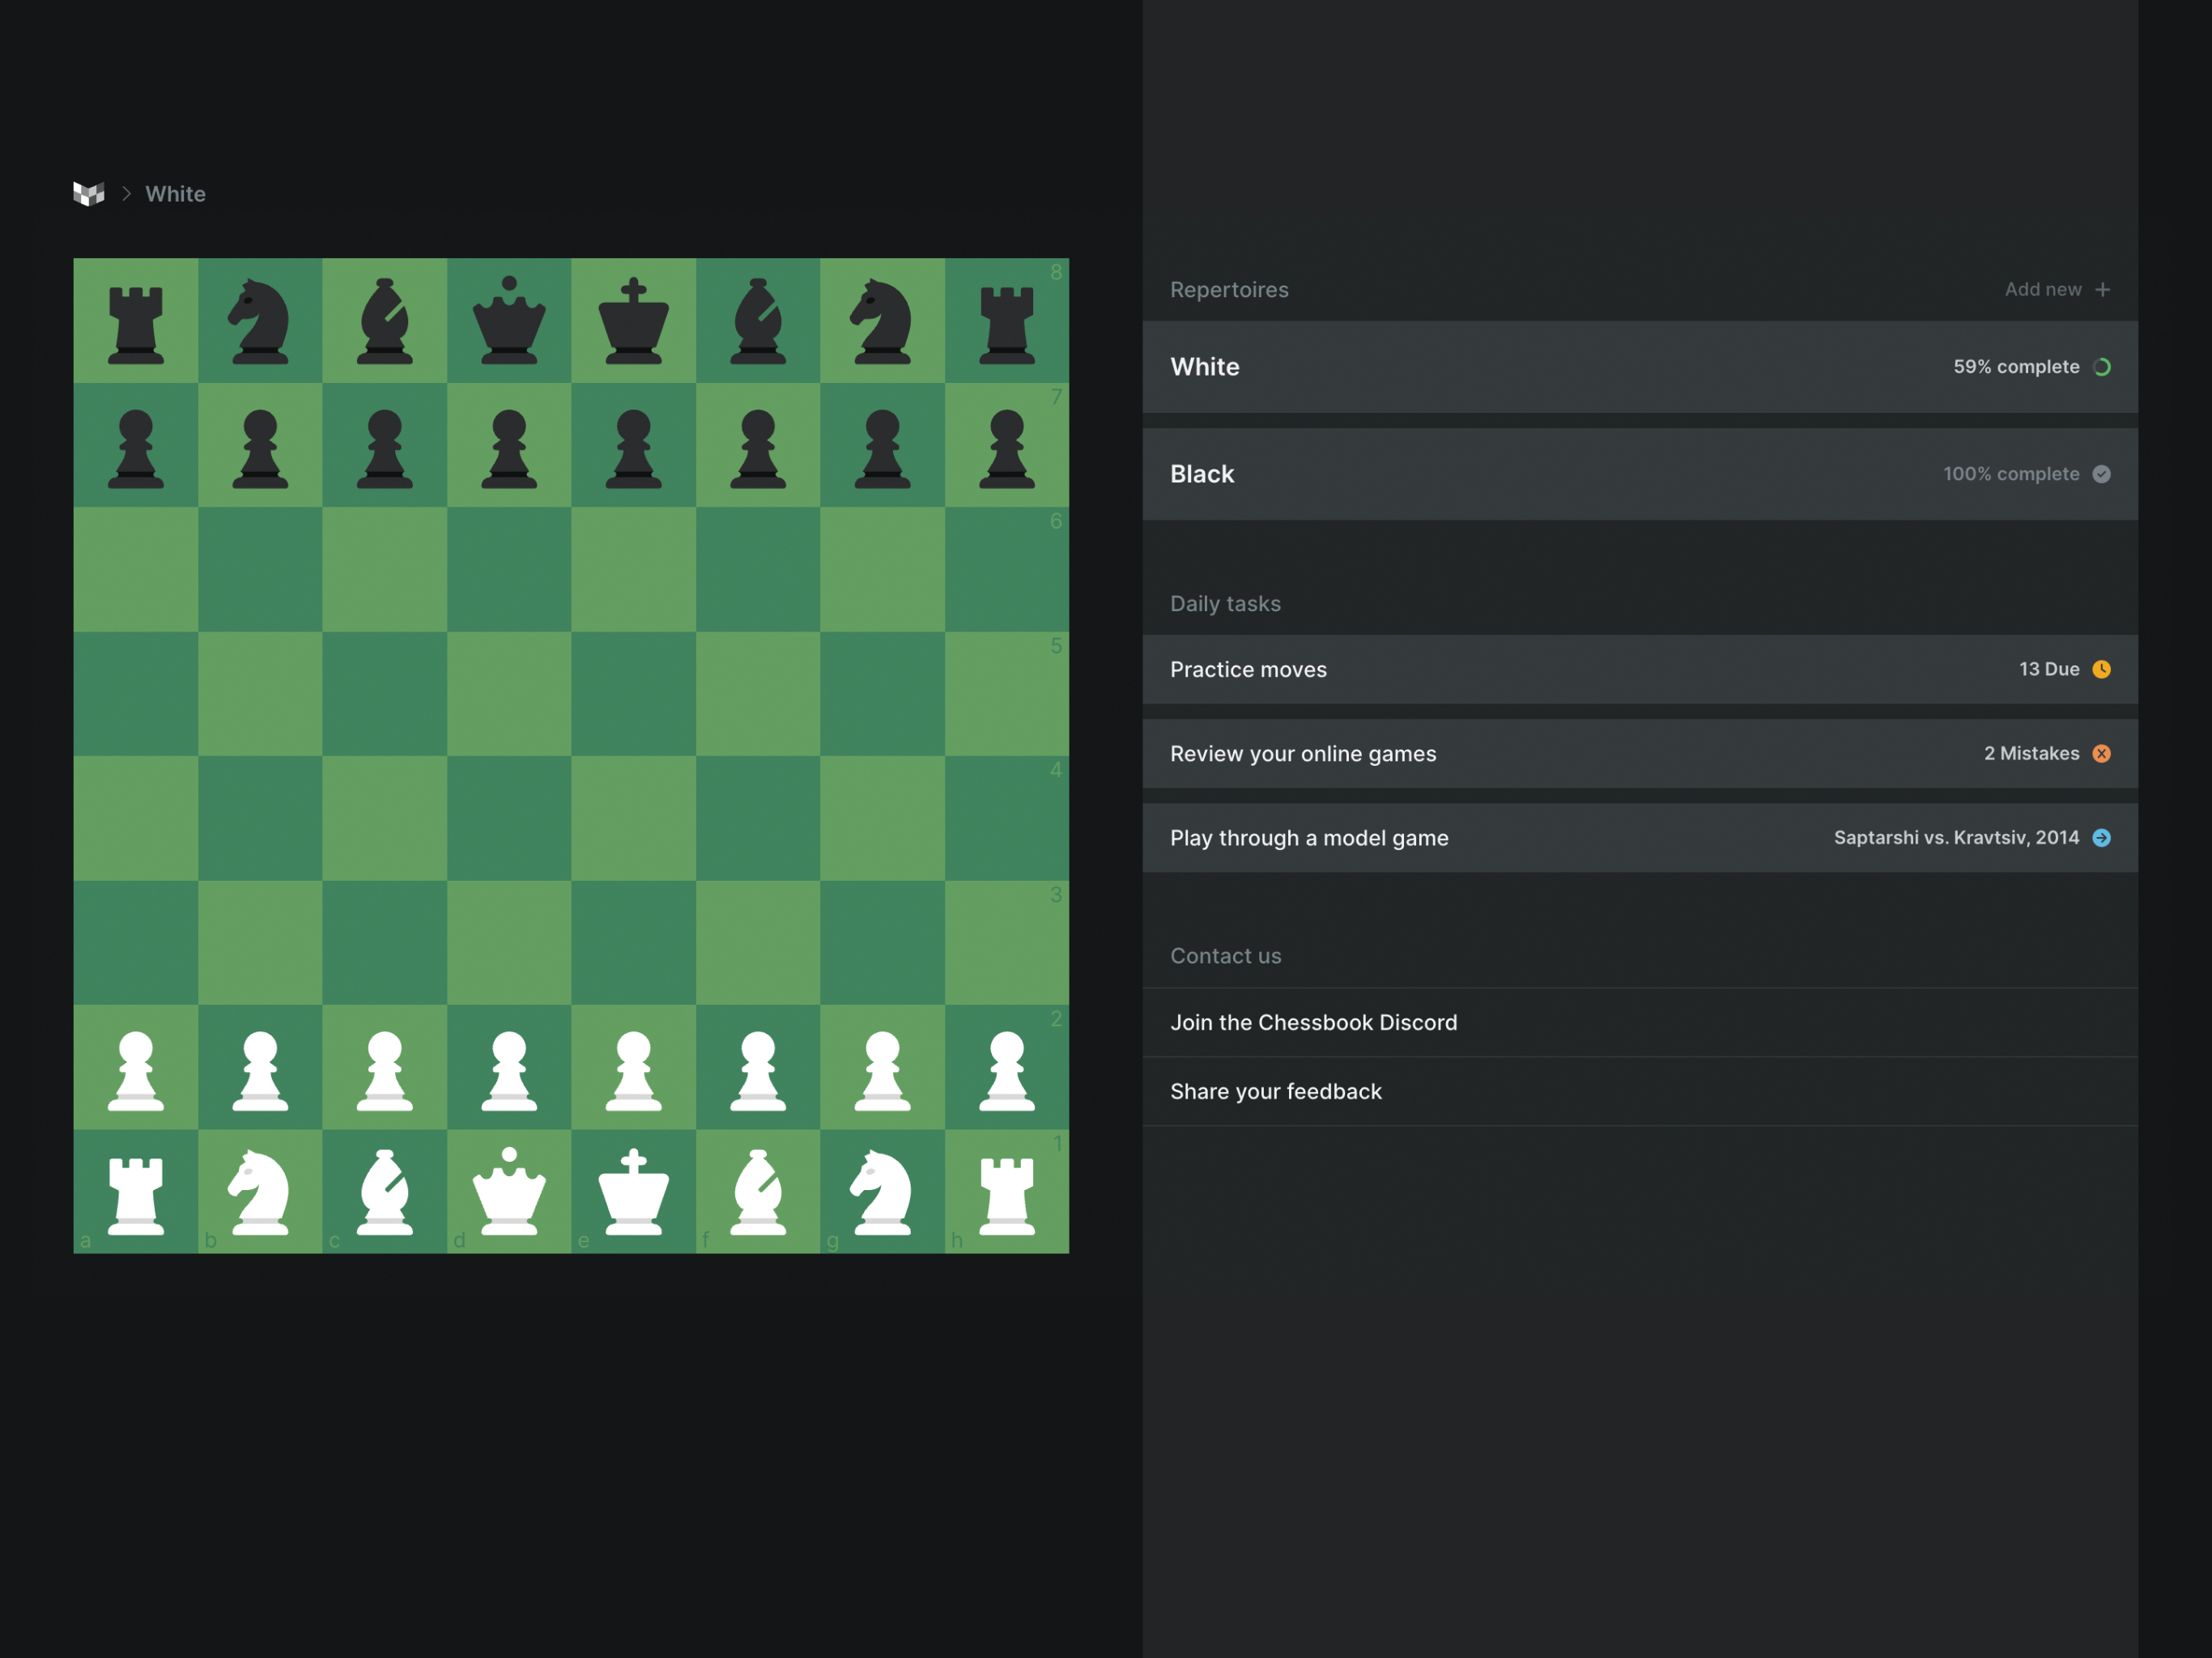2212x1658 pixels.
Task: Click the orange clock icon beside 13 Due
Action: 2101,669
